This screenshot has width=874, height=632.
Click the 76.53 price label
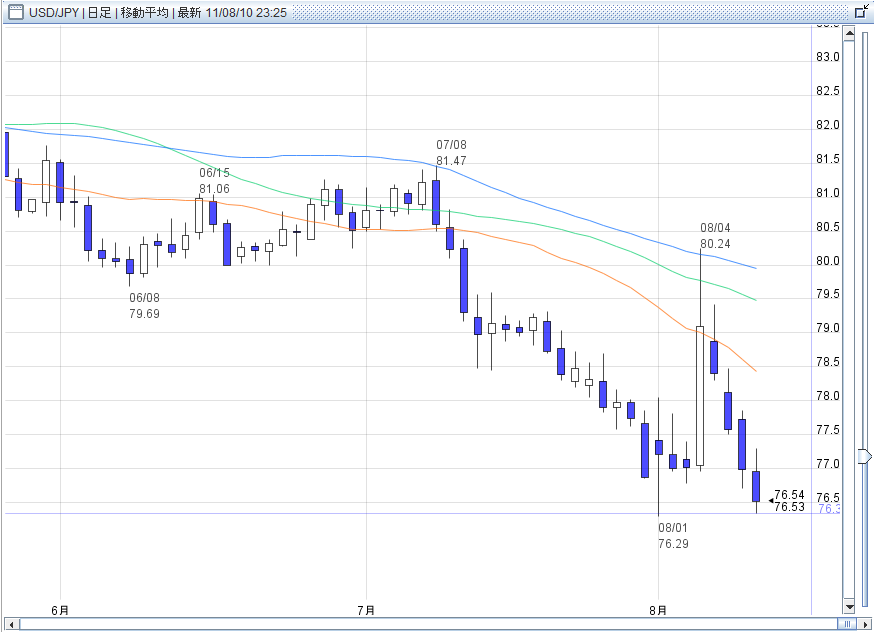[789, 507]
